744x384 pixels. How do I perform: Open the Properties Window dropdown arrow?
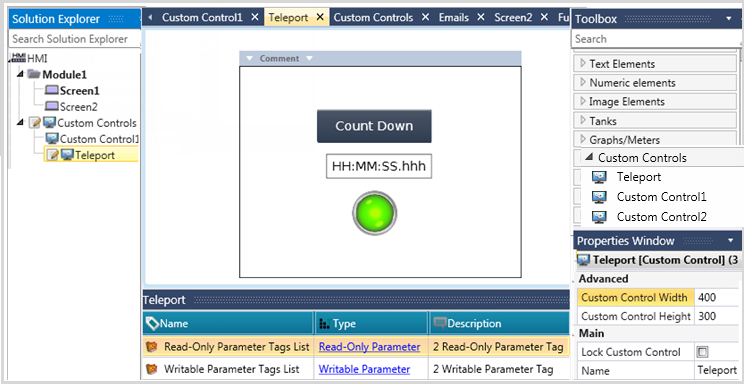(730, 241)
